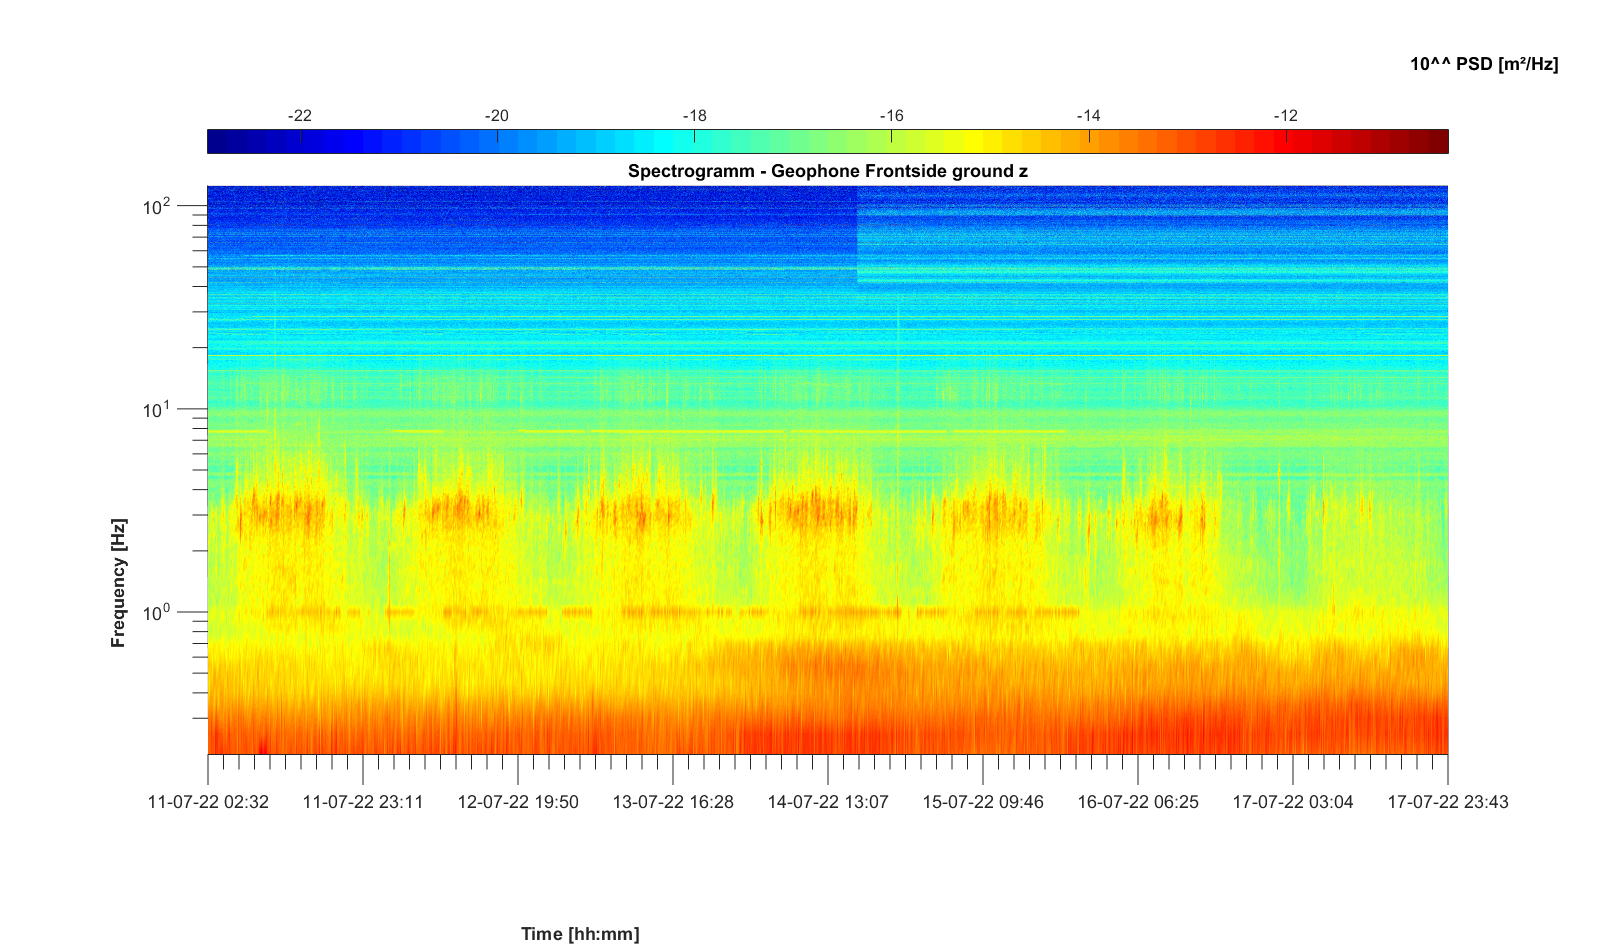Click the 10⁰ frequency axis tick label
Viewport: 1600px width, 945px height.
(x=157, y=613)
